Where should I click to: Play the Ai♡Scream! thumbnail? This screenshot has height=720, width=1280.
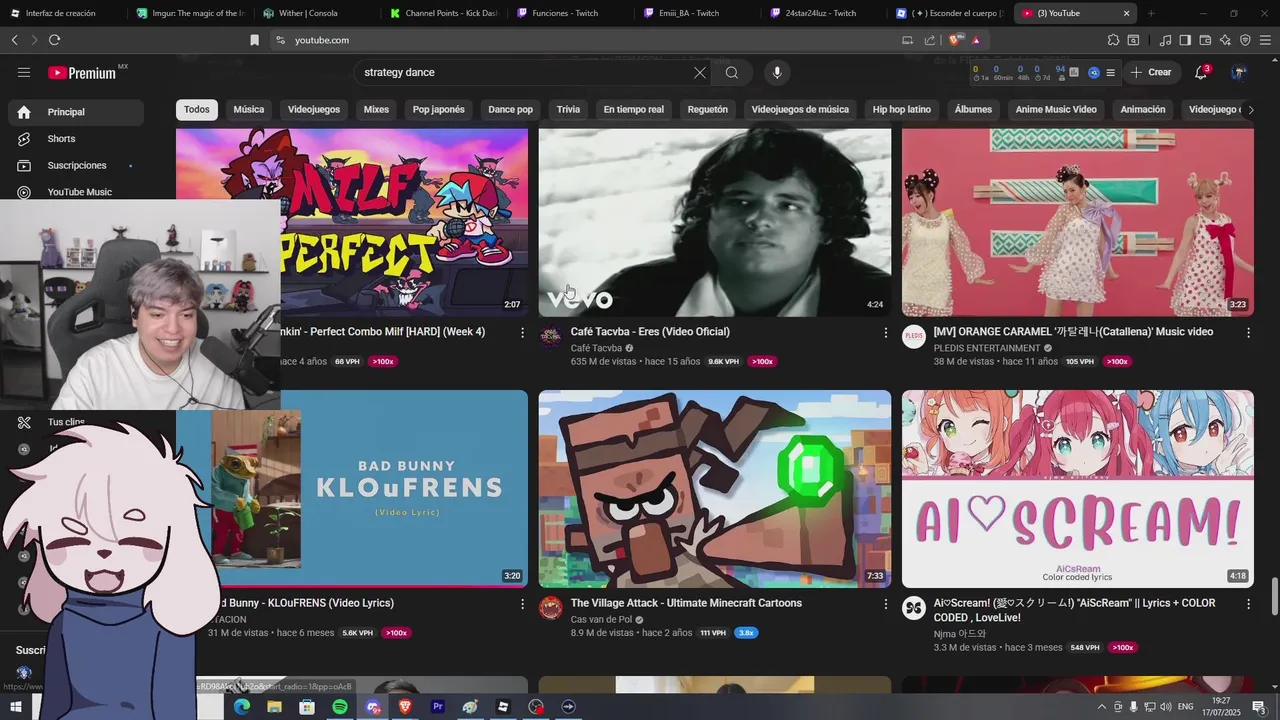pyautogui.click(x=1078, y=489)
